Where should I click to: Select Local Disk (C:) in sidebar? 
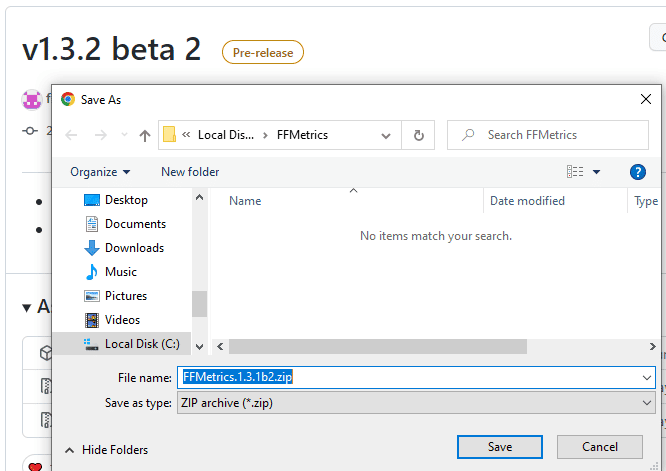pyautogui.click(x=142, y=344)
